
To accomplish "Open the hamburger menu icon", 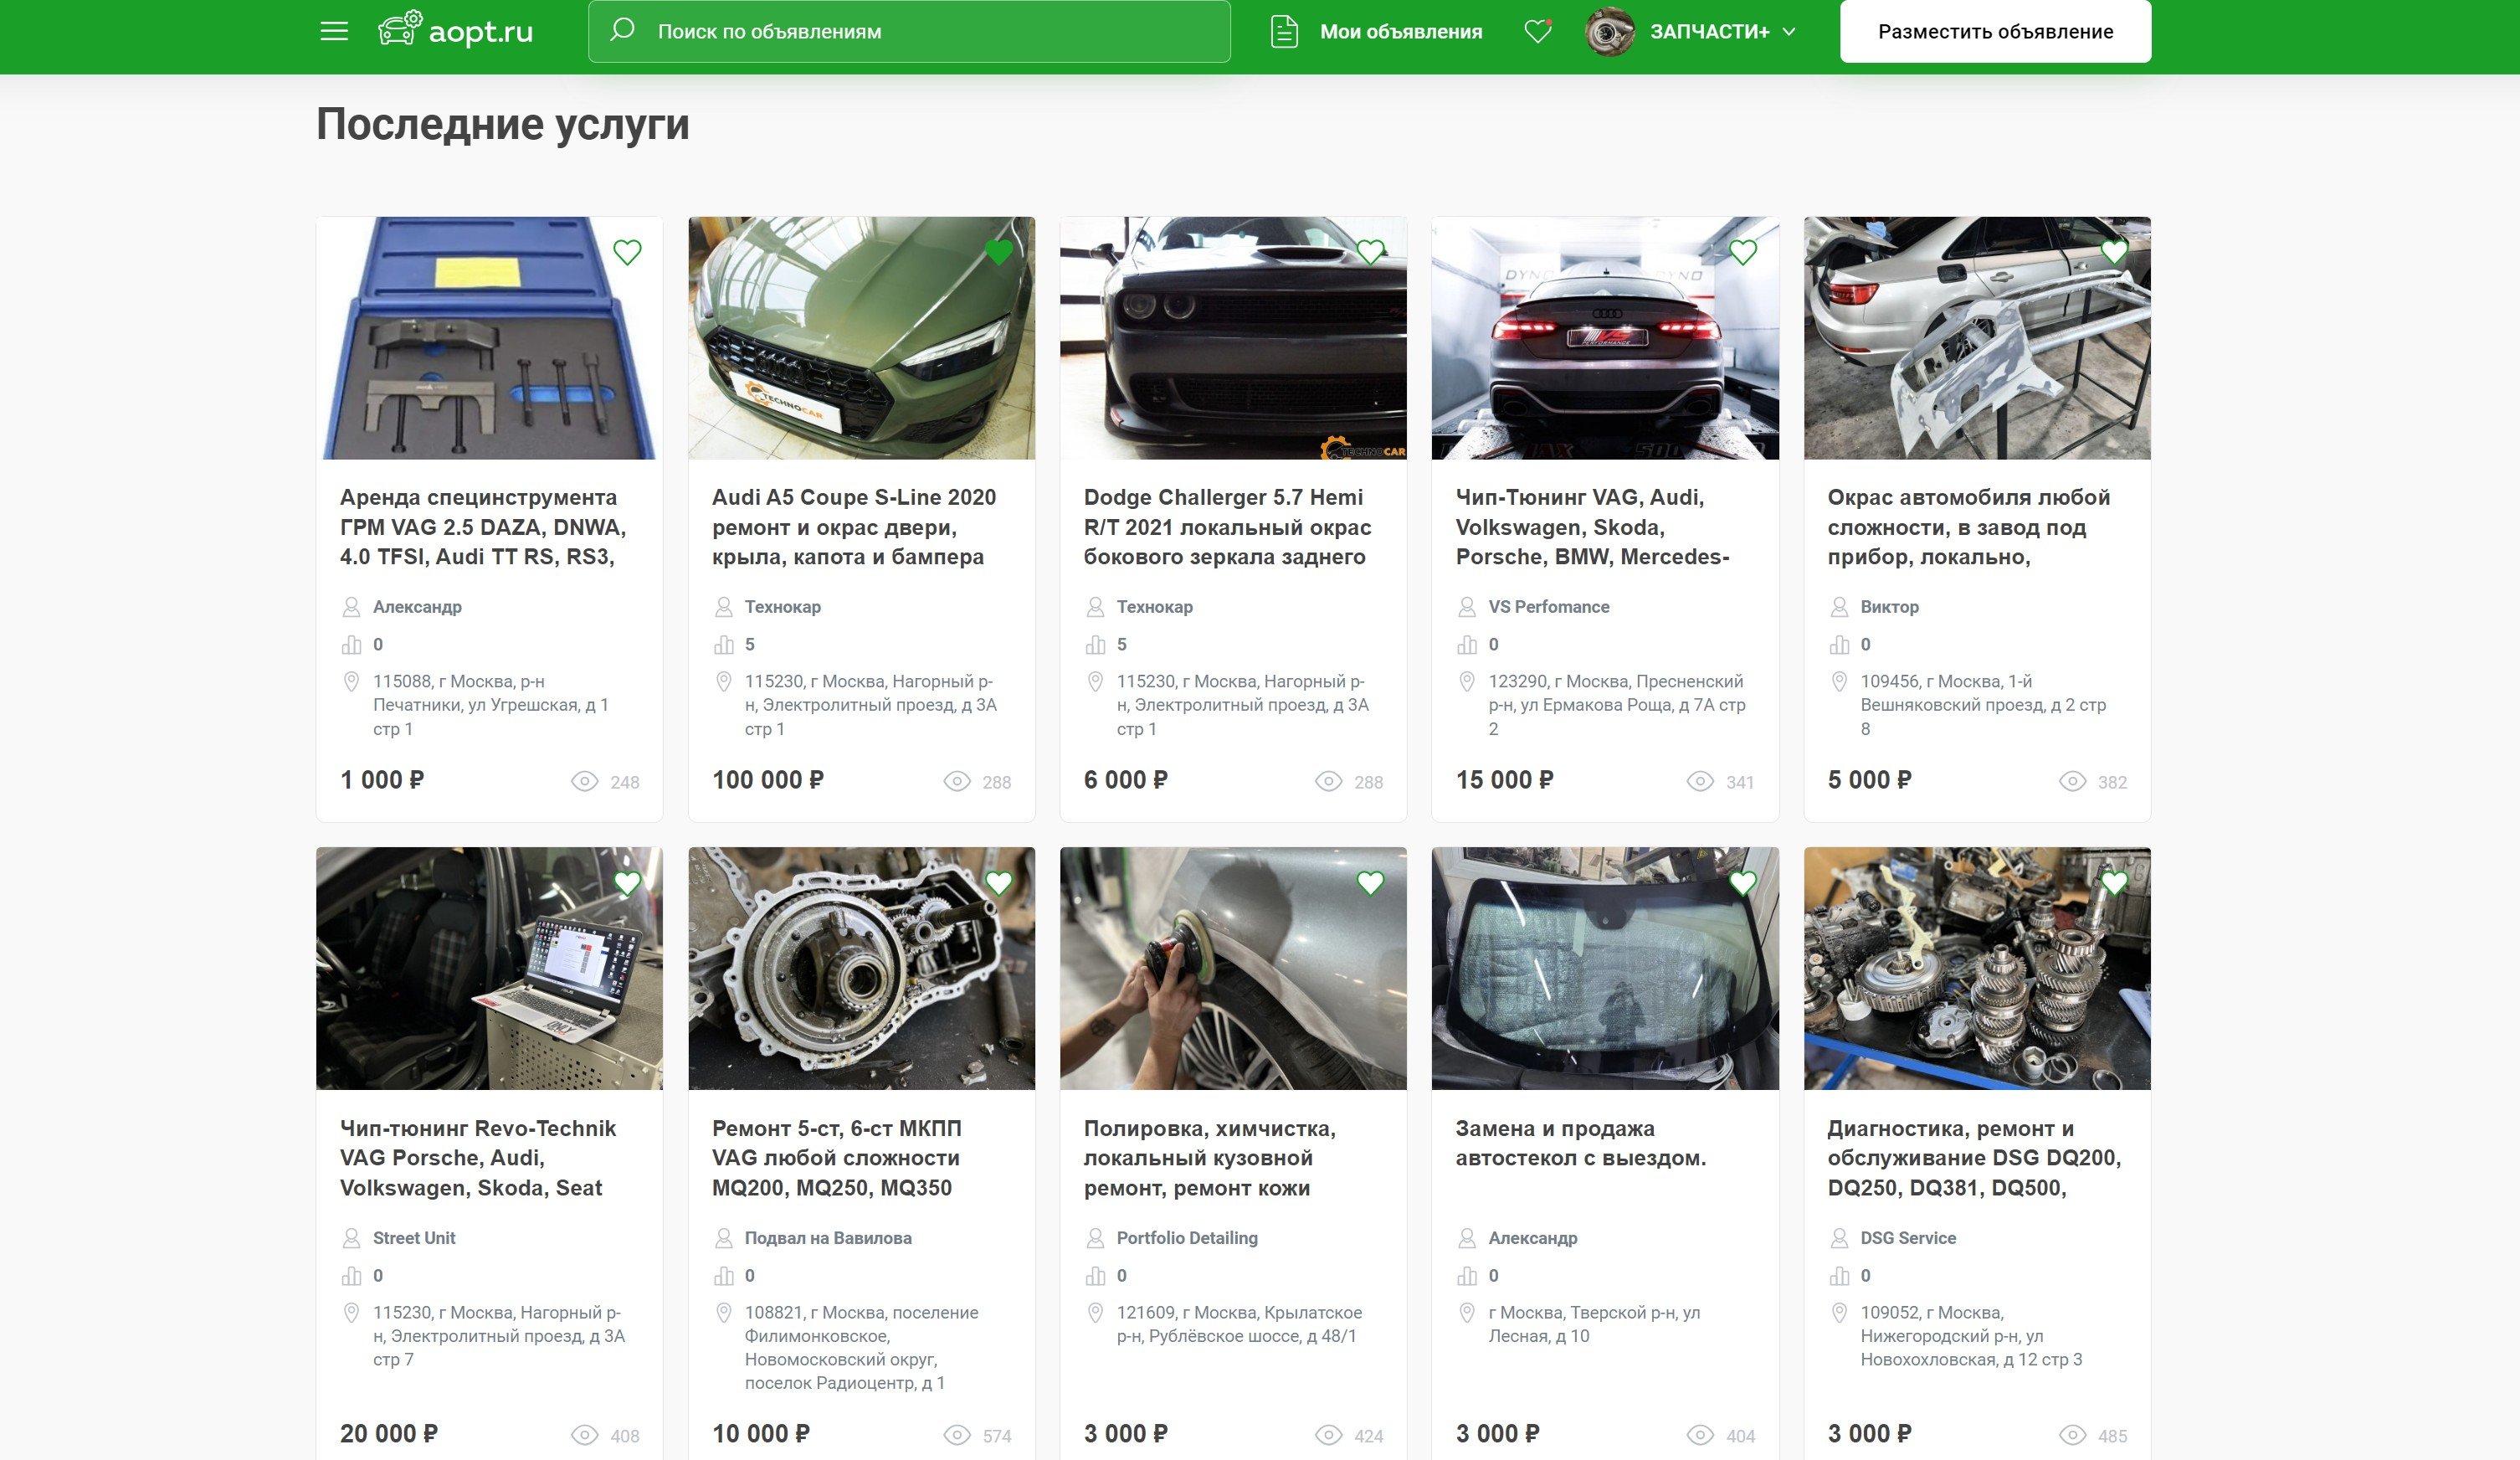I will (334, 31).
